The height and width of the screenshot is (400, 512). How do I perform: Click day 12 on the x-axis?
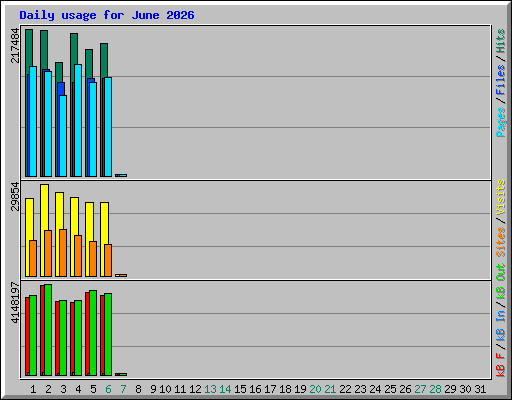(x=195, y=389)
